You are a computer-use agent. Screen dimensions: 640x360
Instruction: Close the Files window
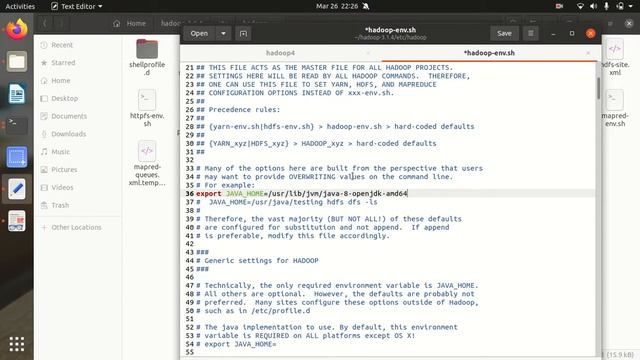coord(629,24)
